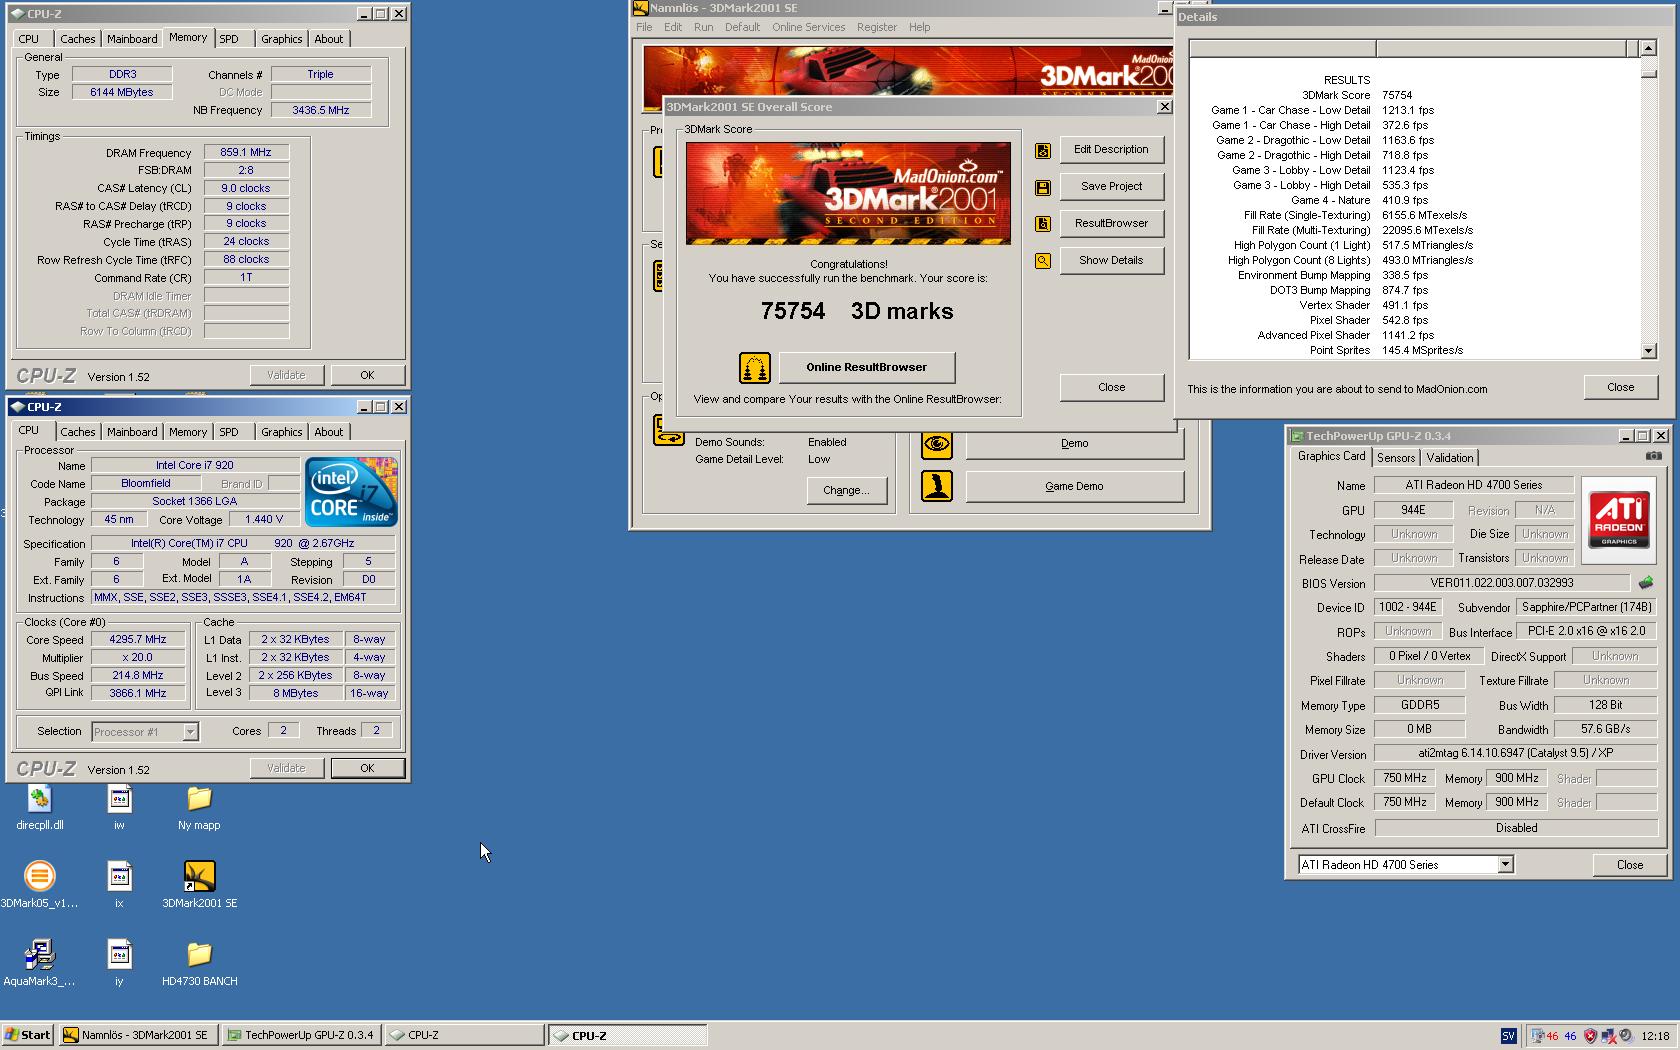
Task: Click the red security shield tray icon
Action: point(1590,1036)
